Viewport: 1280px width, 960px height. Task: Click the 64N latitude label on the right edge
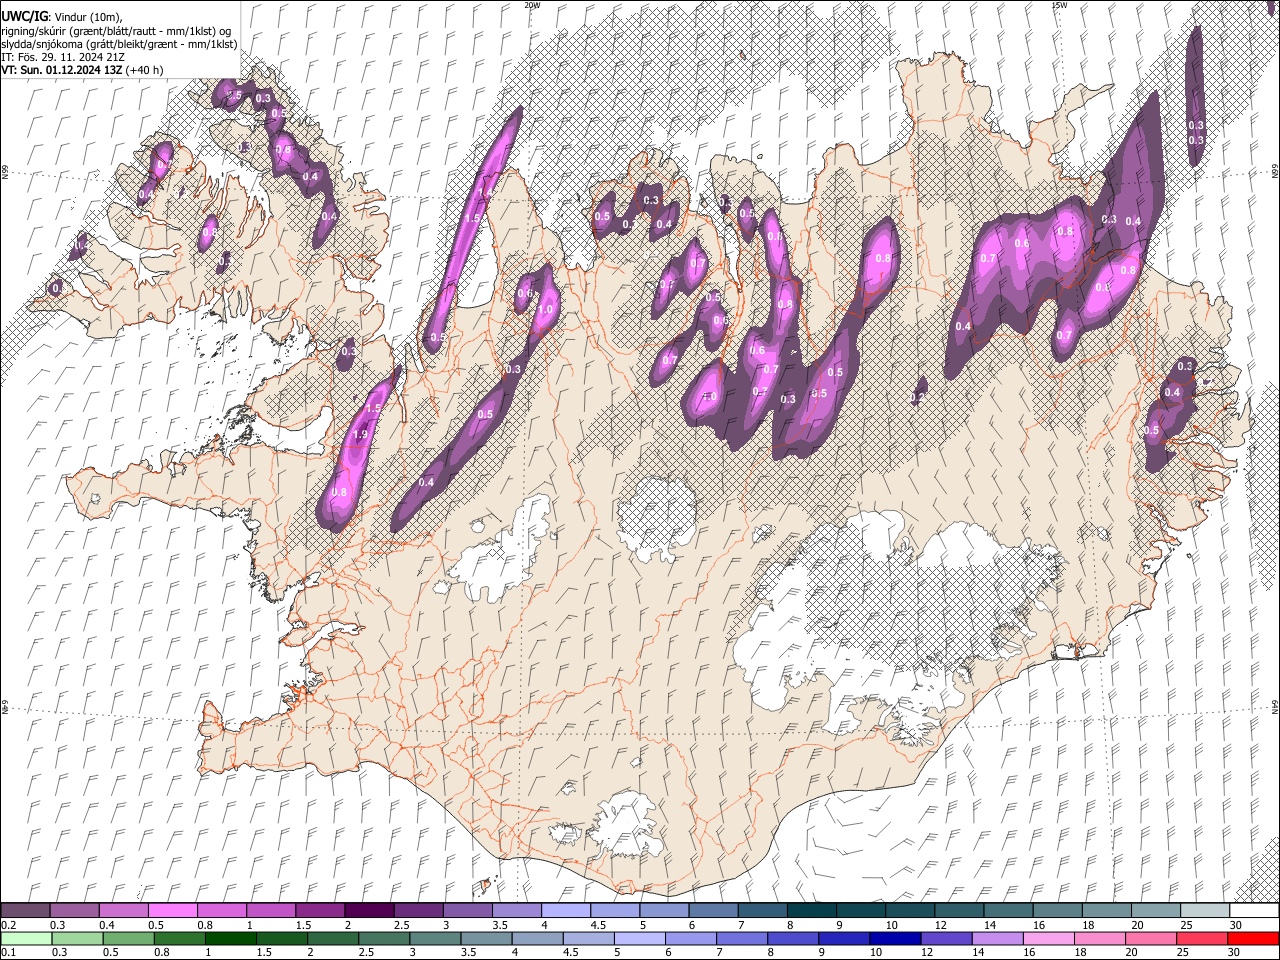(1275, 706)
